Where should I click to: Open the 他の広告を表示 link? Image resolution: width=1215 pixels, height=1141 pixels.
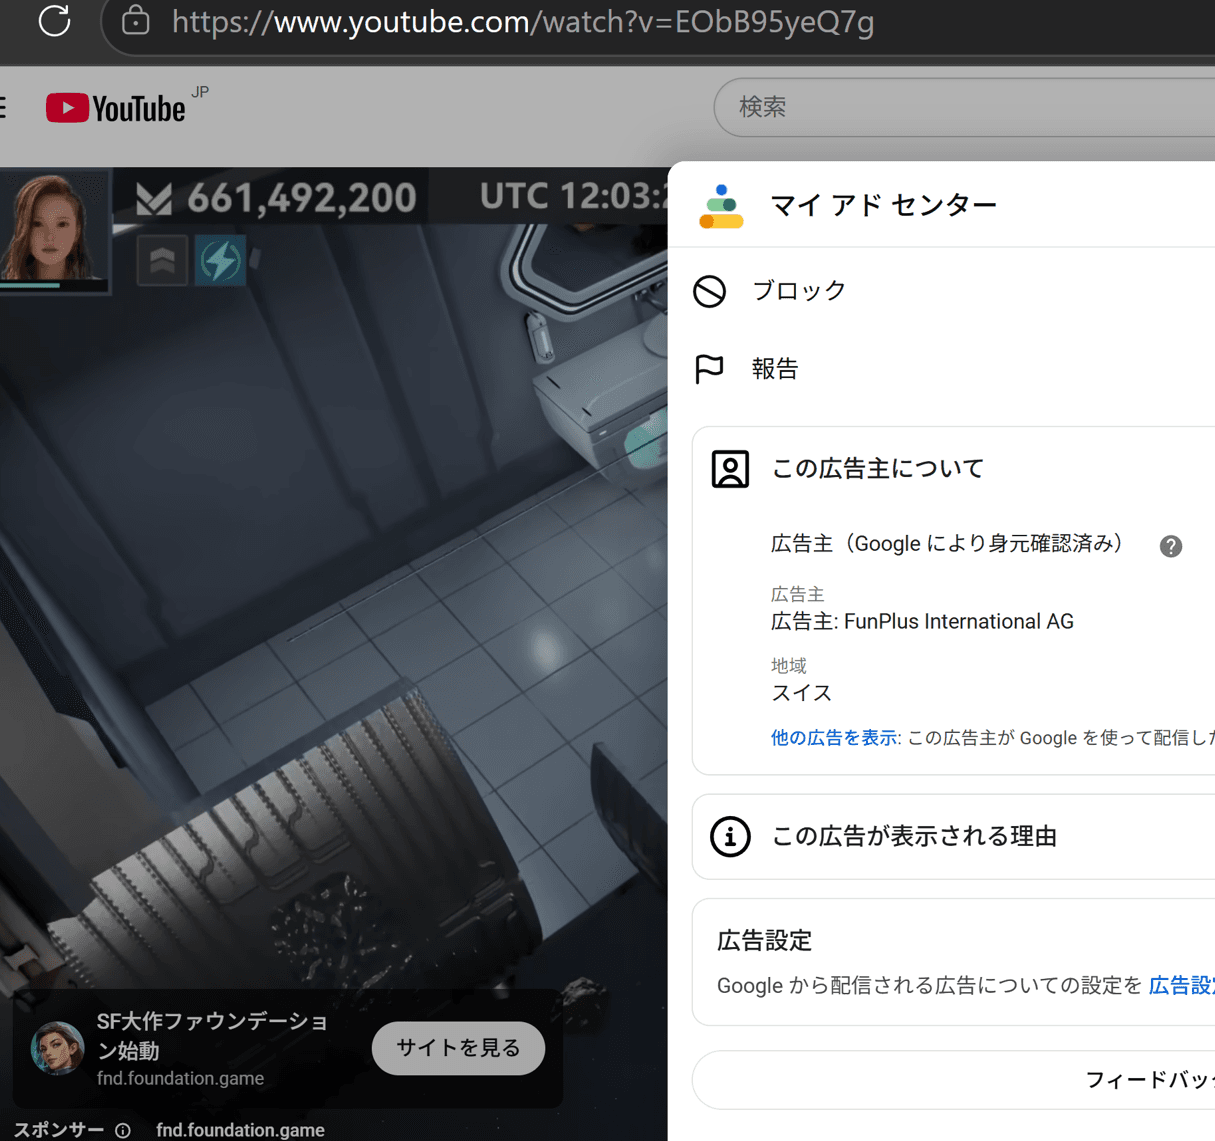click(833, 738)
